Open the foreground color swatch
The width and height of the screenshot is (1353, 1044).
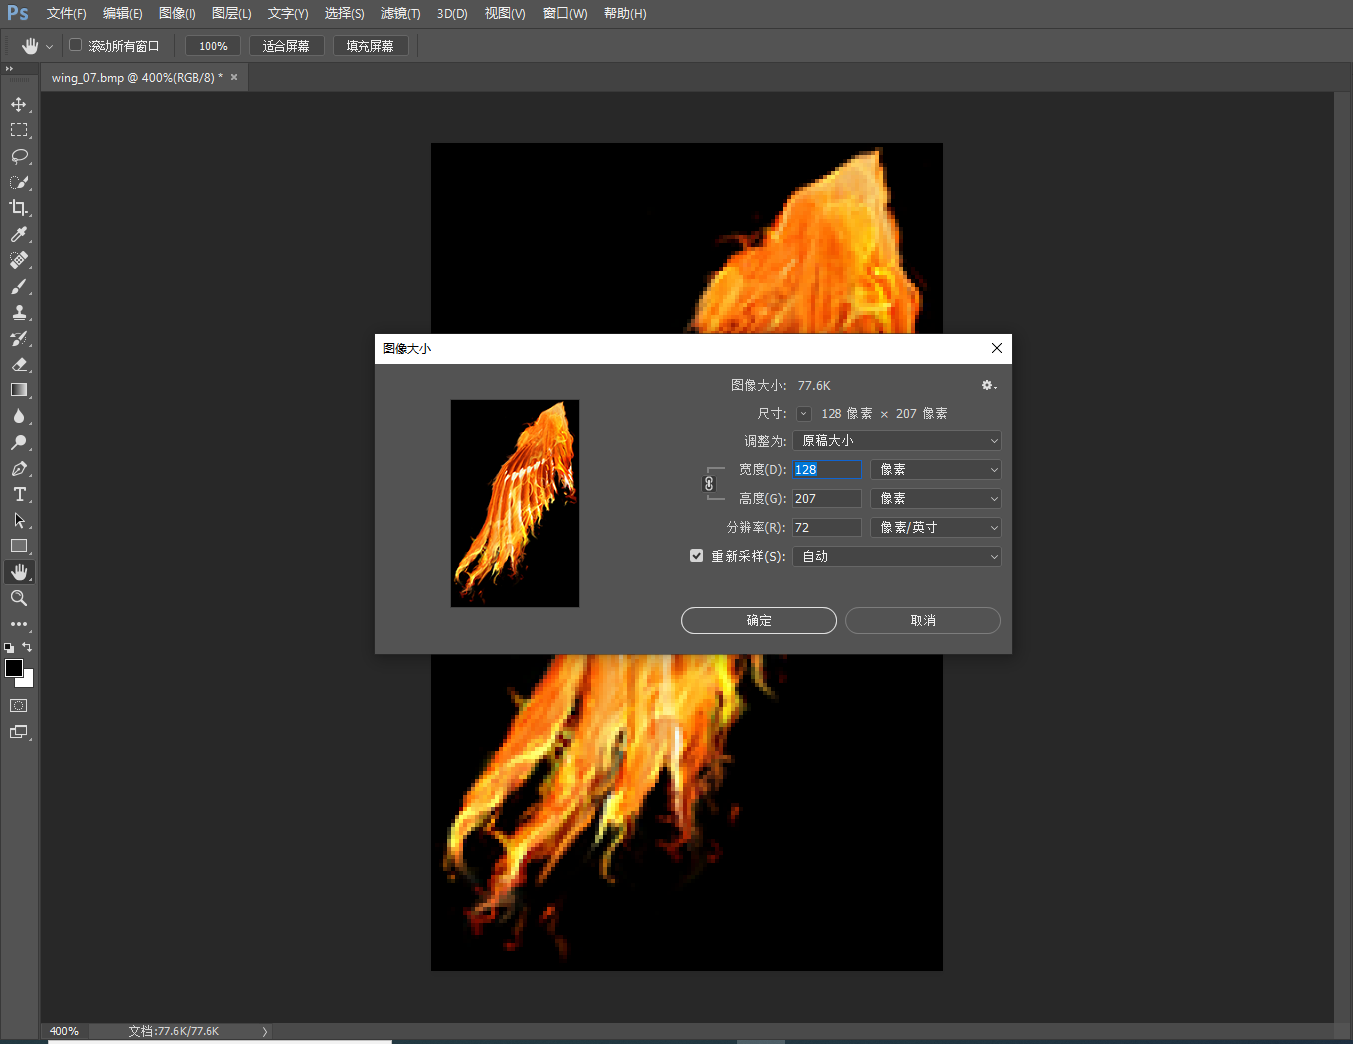coord(14,668)
